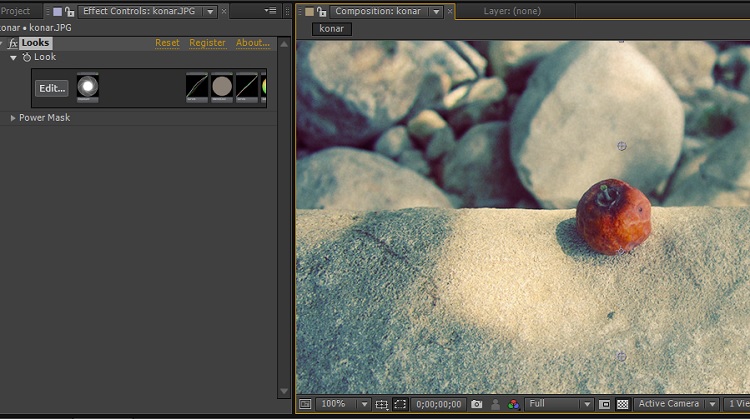Screen dimensions: 750x419
Task: Click Always Preview This View icon
Action: coord(305,404)
